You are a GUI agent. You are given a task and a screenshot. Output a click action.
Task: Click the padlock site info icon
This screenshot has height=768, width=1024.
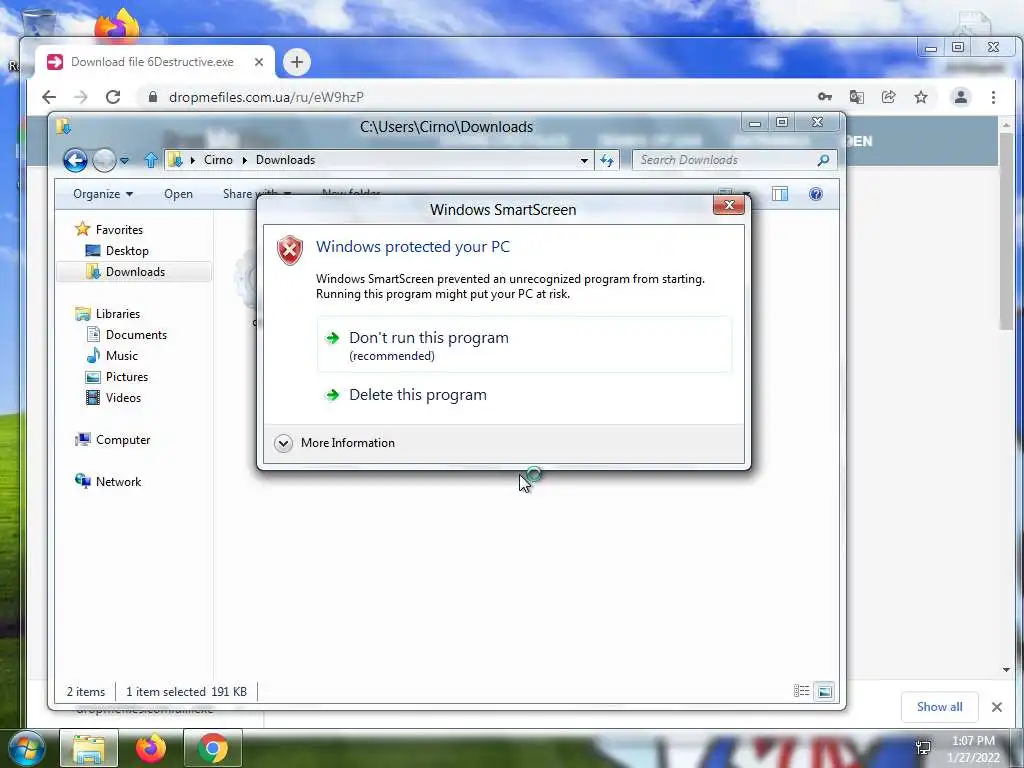pos(153,97)
